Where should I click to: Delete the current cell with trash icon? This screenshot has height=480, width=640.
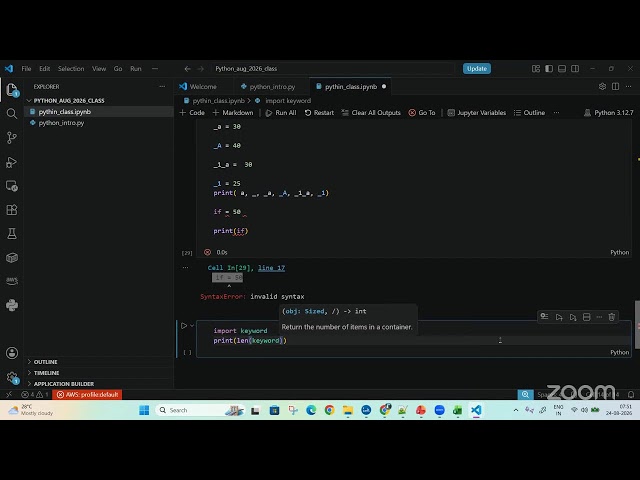pos(611,317)
